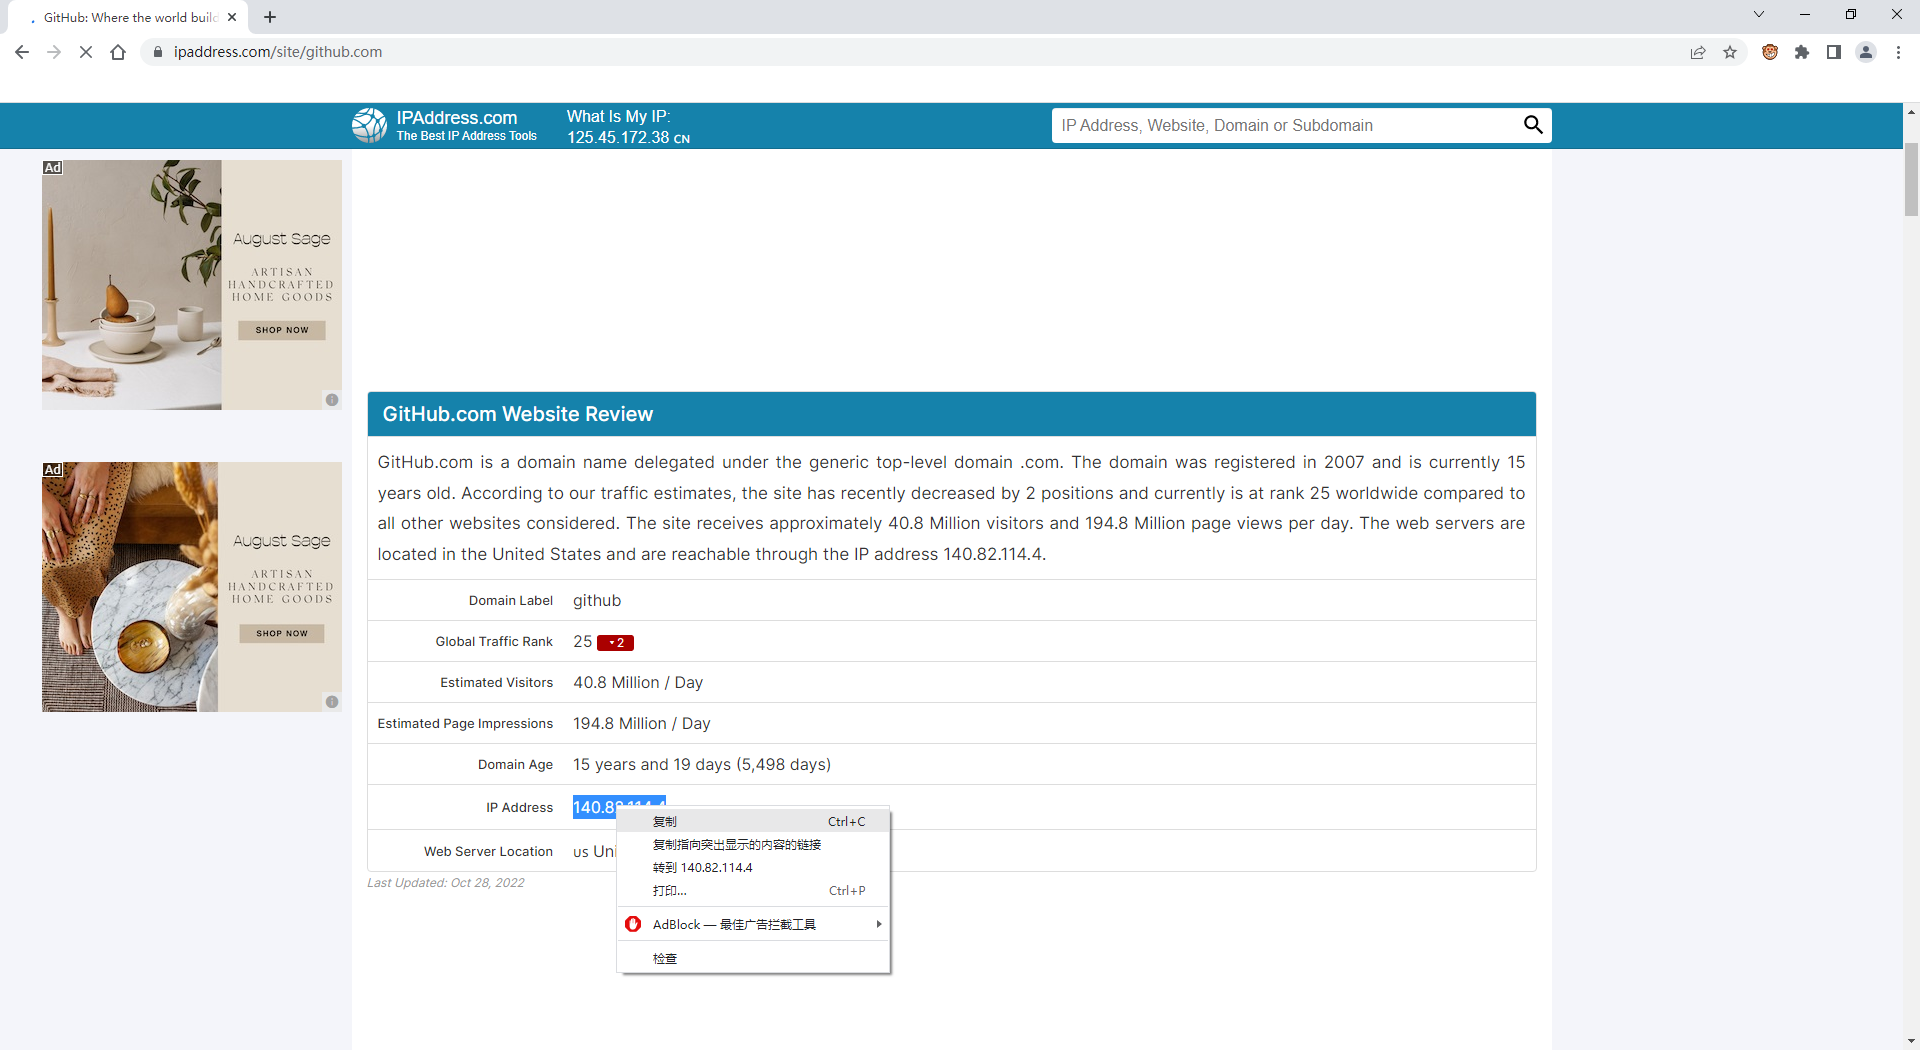
Task: Click the Last Updated date text
Action: (446, 883)
